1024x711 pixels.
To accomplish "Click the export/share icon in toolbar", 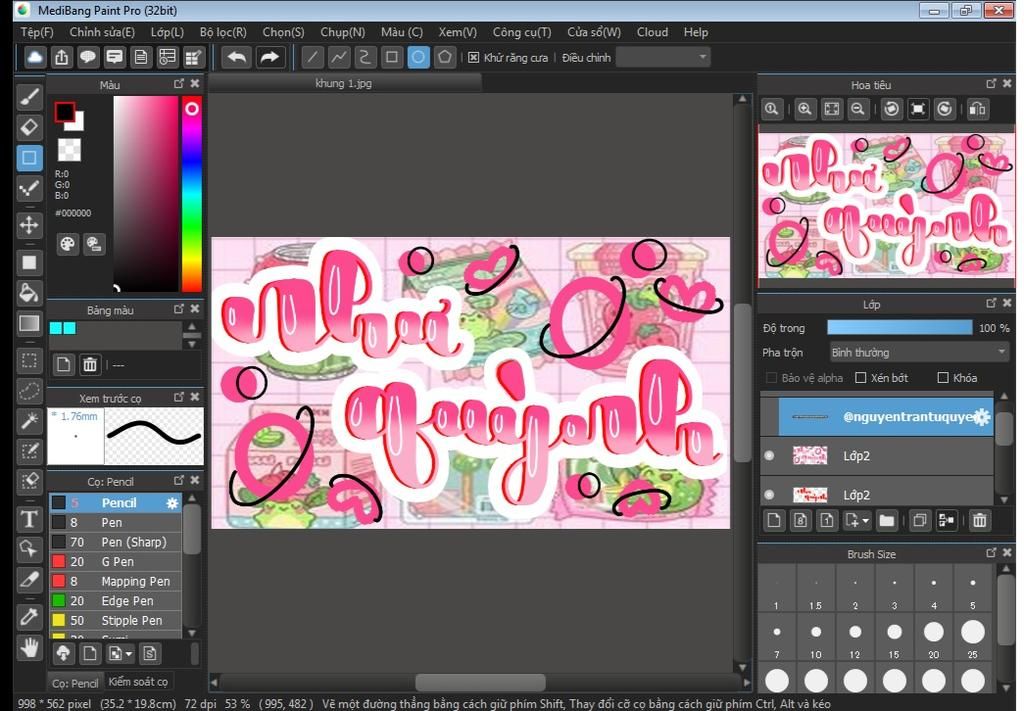I will (x=61, y=57).
